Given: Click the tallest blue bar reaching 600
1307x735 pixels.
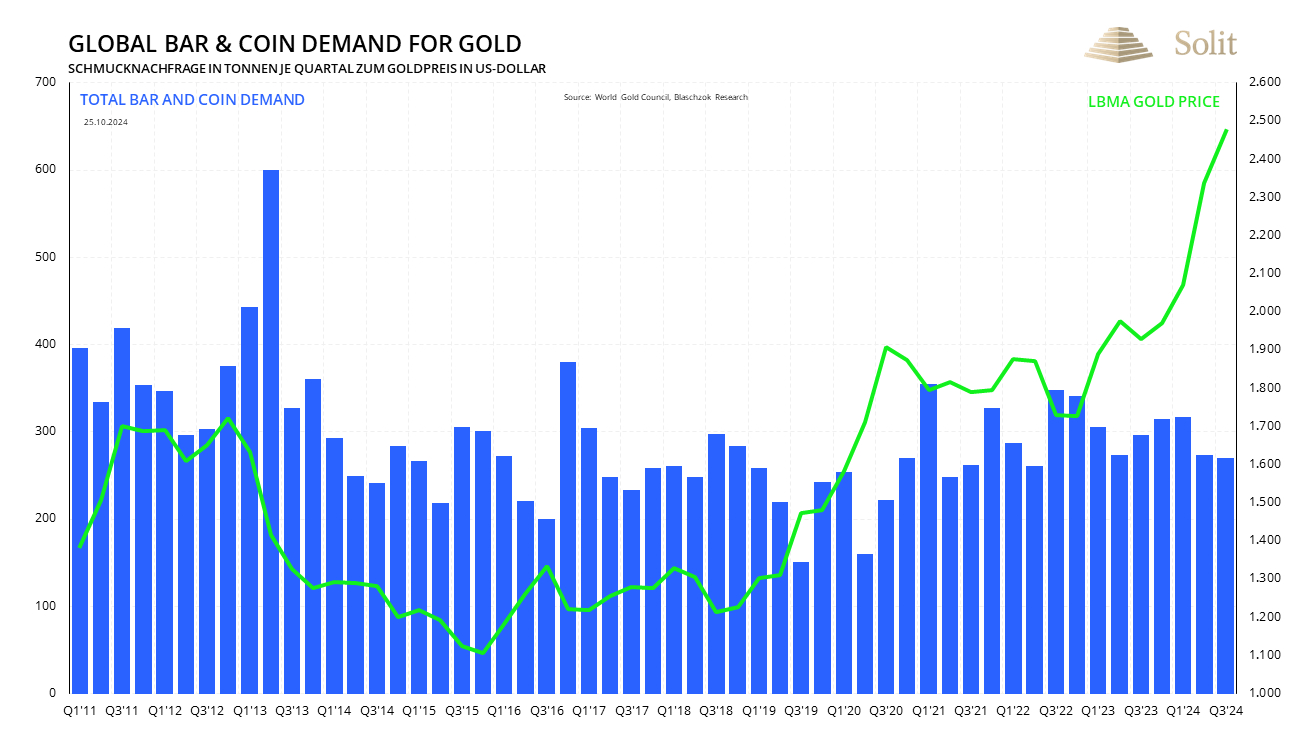Looking at the screenshot, I should tap(271, 430).
